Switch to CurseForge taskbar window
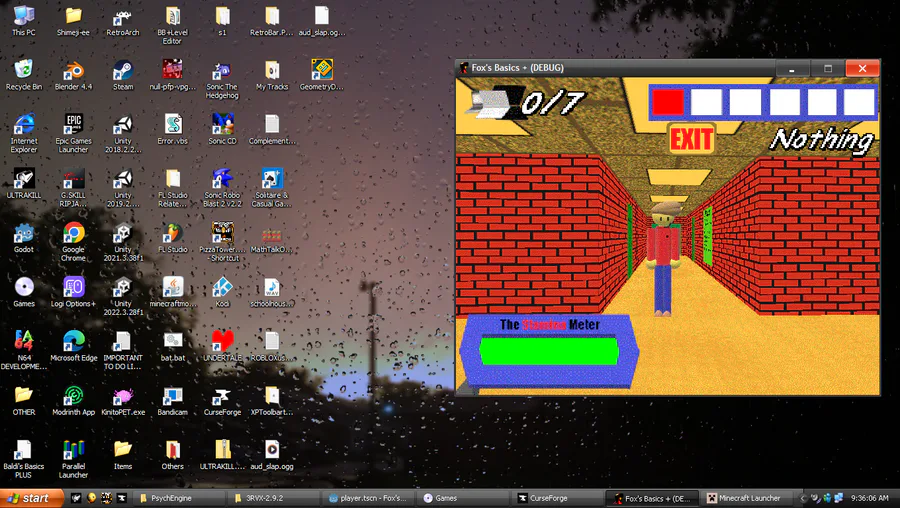The image size is (900, 508). [x=556, y=498]
